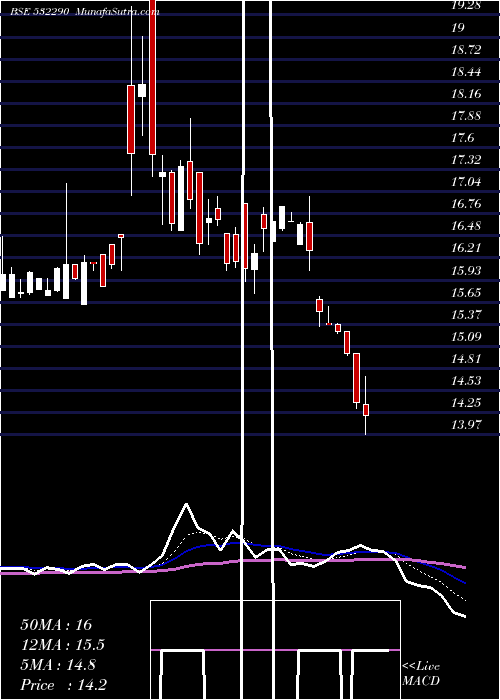500x700 pixels.
Task: Click the 12MA : 15.5 value
Action: [63, 645]
